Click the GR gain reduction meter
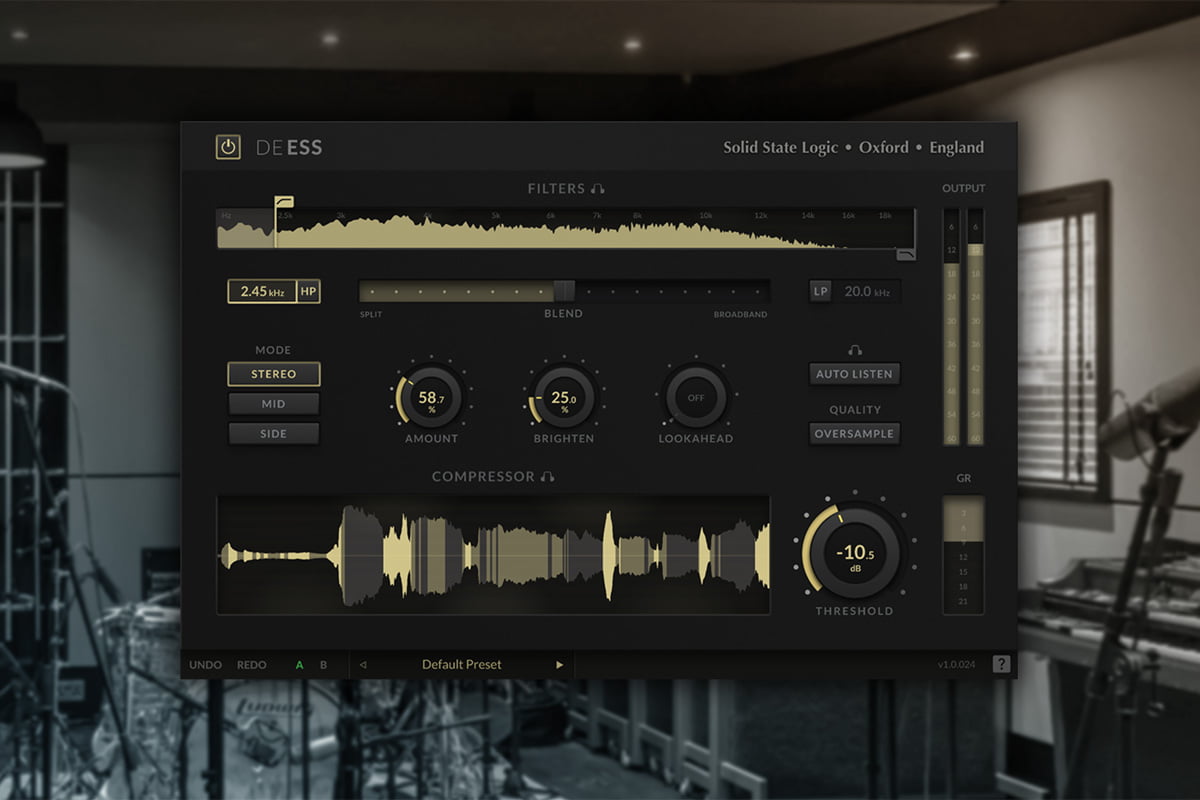 pyautogui.click(x=964, y=555)
